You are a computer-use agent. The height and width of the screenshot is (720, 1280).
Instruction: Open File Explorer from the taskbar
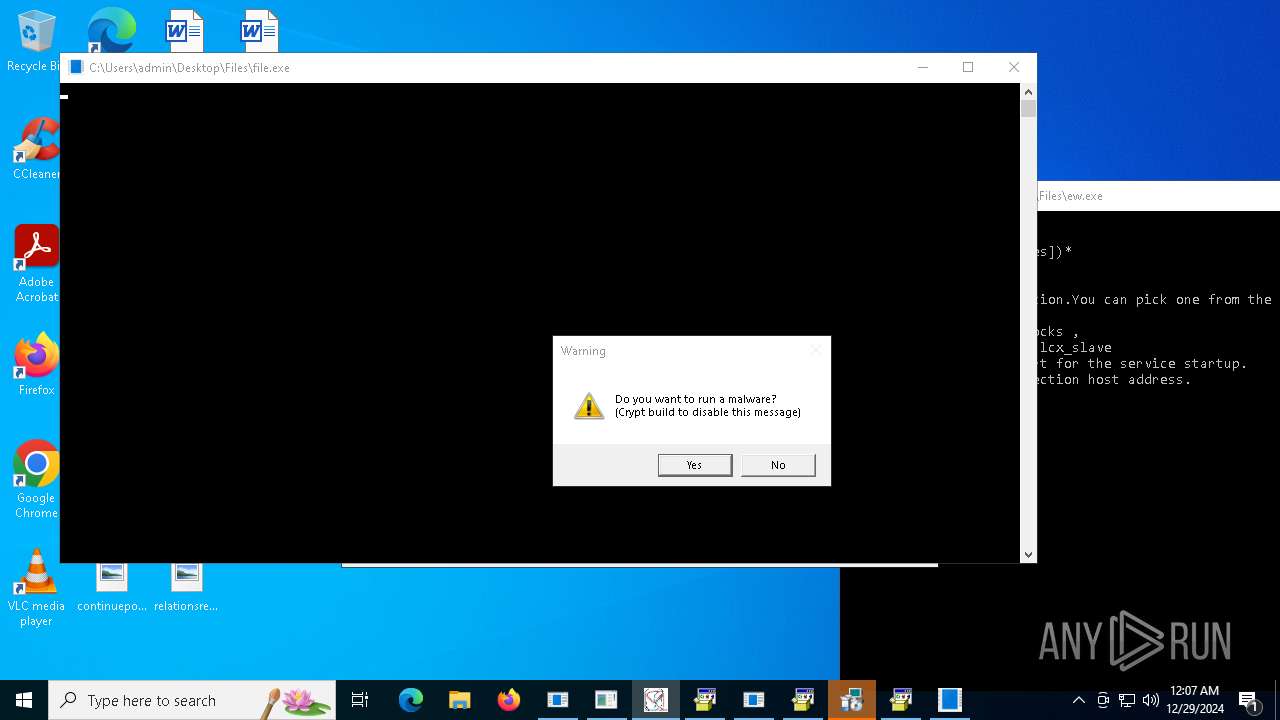(x=459, y=700)
